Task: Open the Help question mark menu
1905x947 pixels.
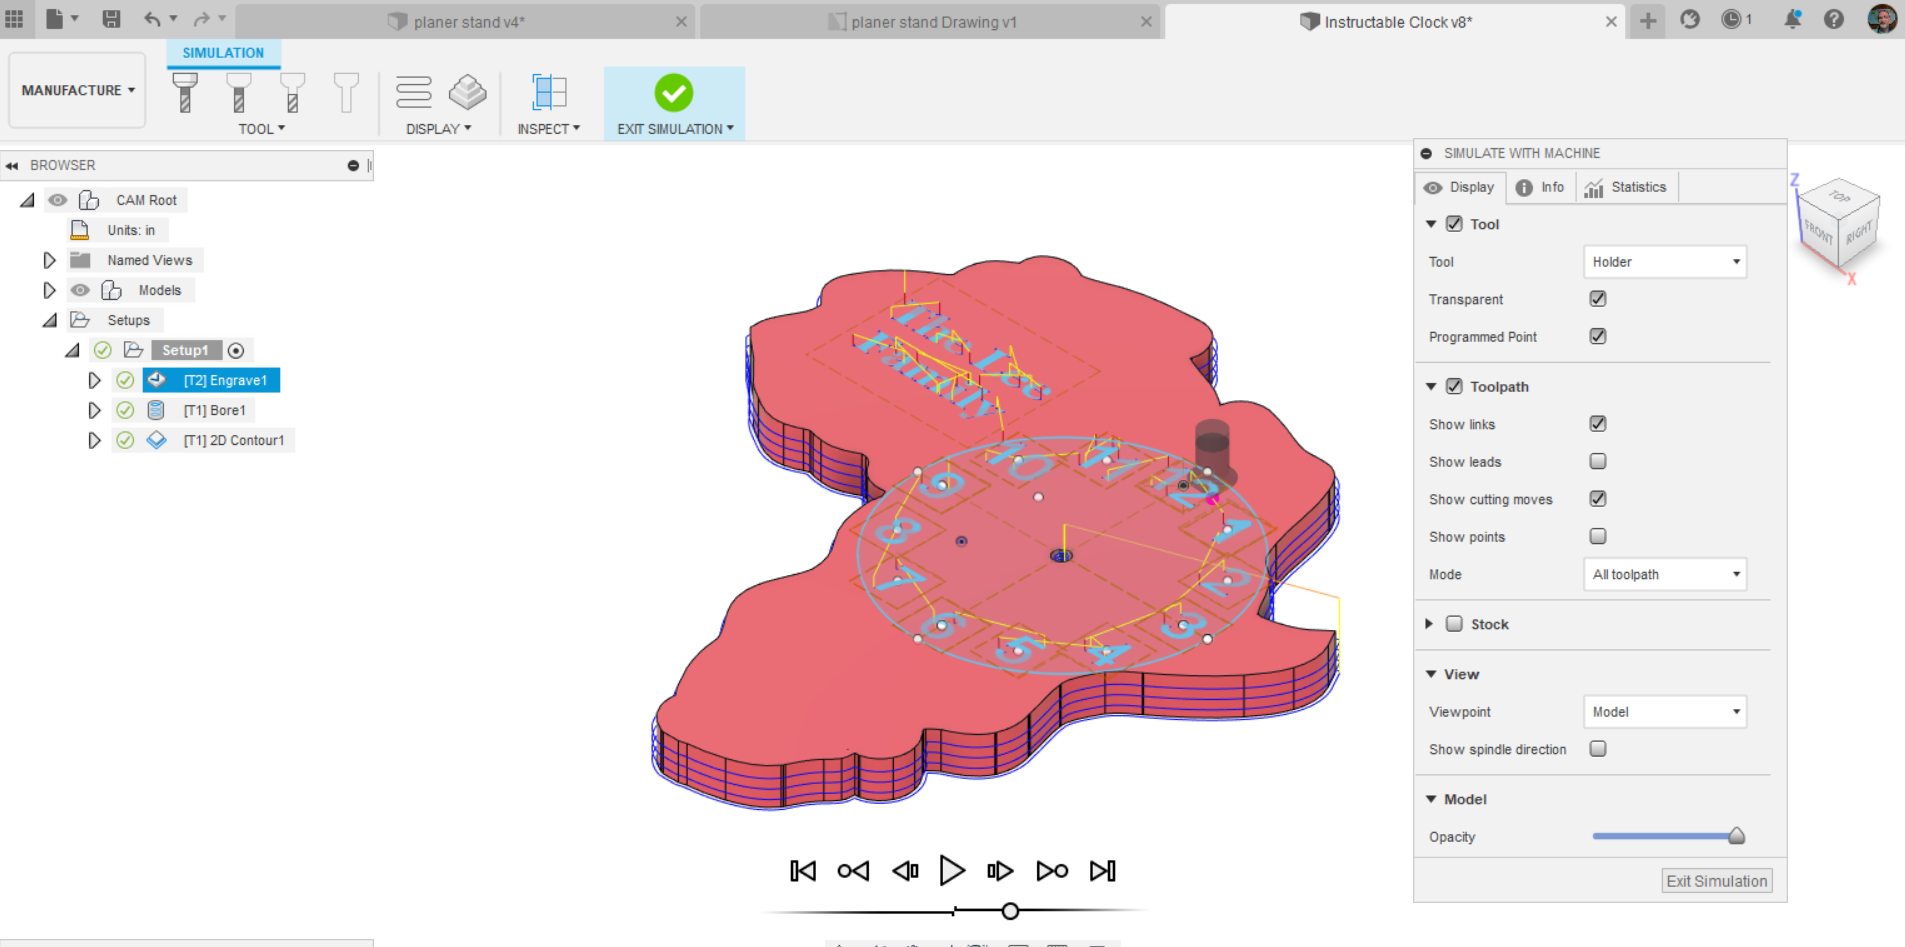Action: [1834, 19]
